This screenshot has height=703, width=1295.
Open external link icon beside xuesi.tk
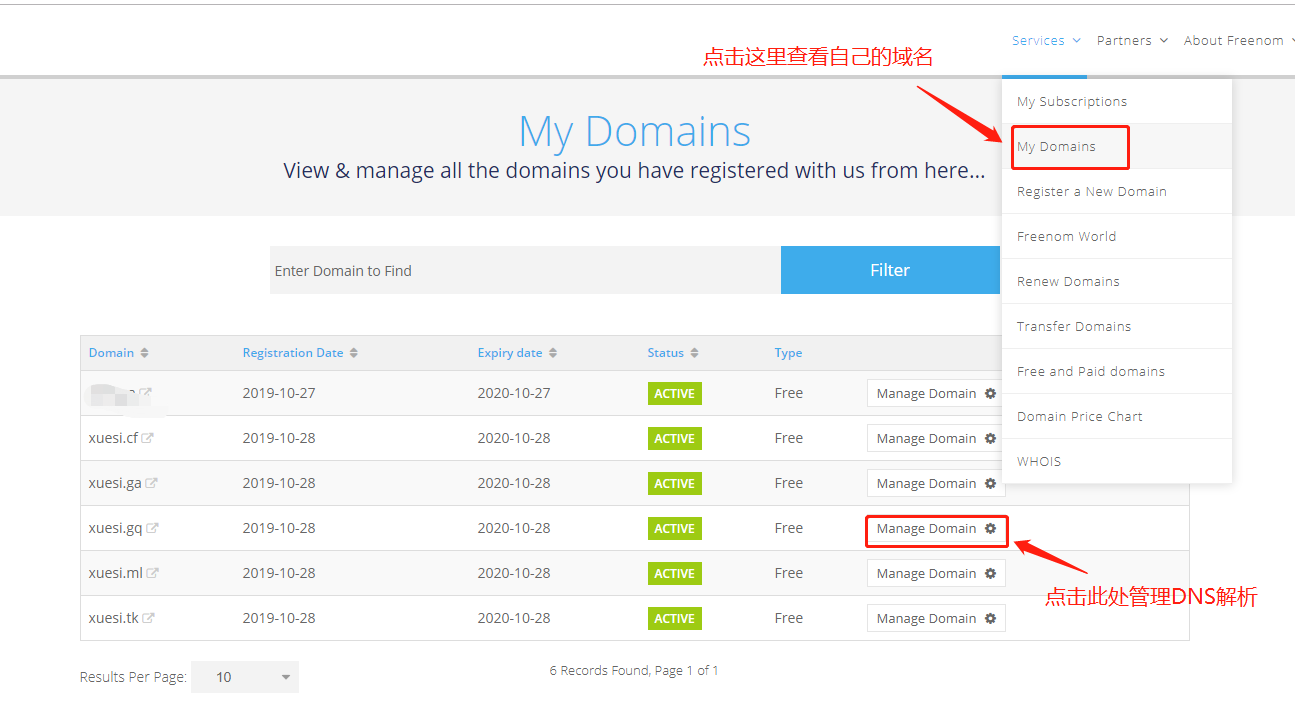click(149, 618)
